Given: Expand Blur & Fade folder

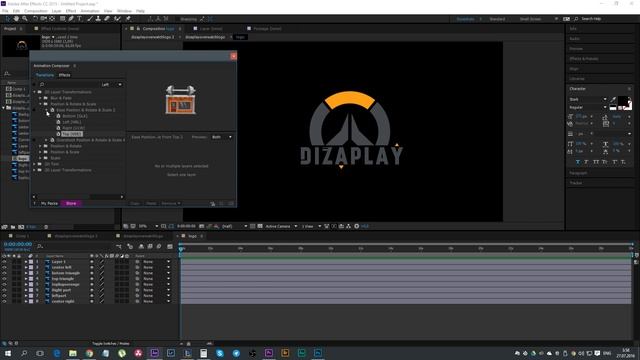Looking at the screenshot, I should (40, 98).
